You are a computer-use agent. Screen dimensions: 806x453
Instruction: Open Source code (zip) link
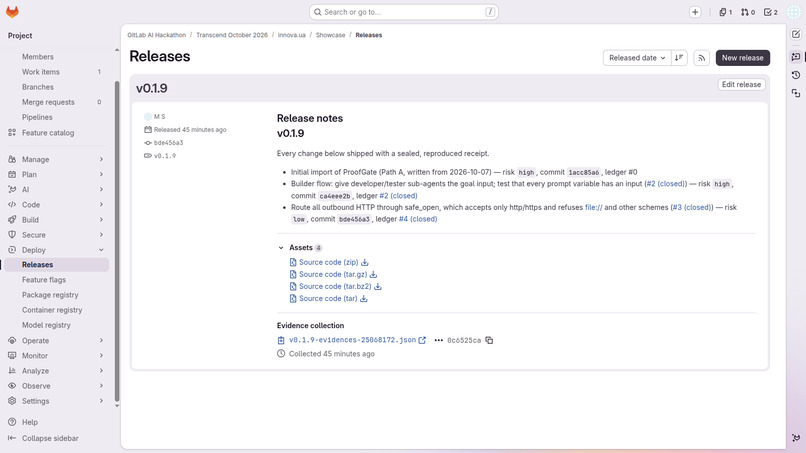[x=328, y=262]
